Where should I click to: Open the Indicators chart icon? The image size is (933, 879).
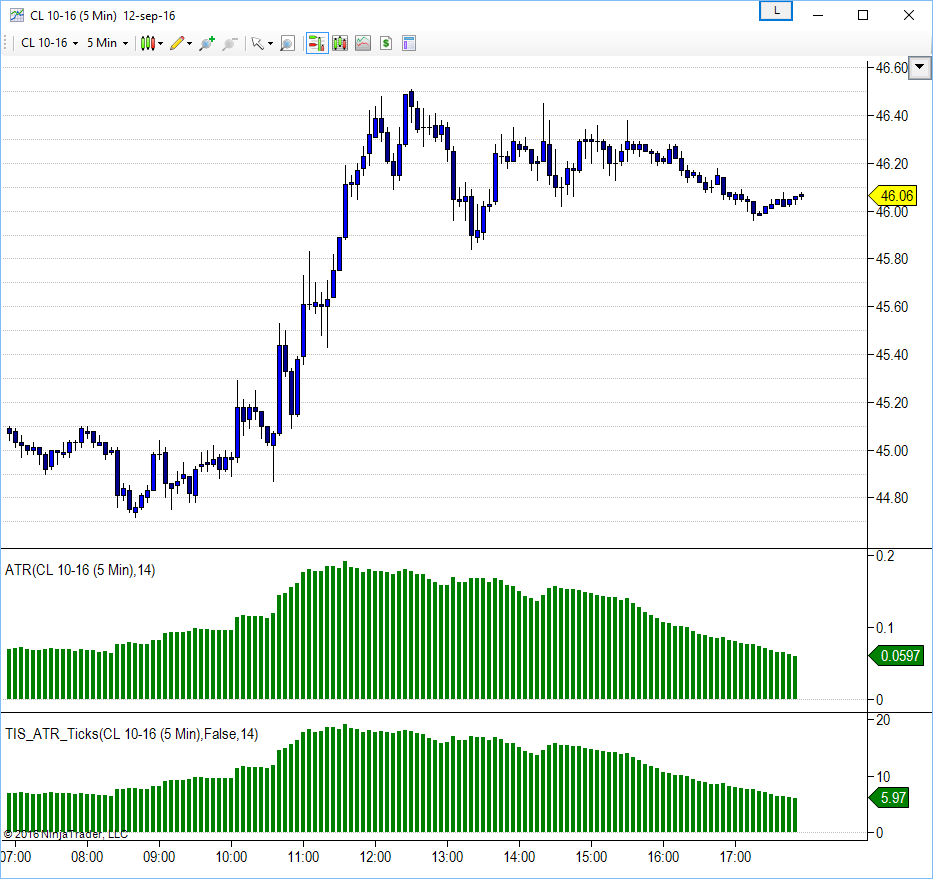tap(362, 43)
